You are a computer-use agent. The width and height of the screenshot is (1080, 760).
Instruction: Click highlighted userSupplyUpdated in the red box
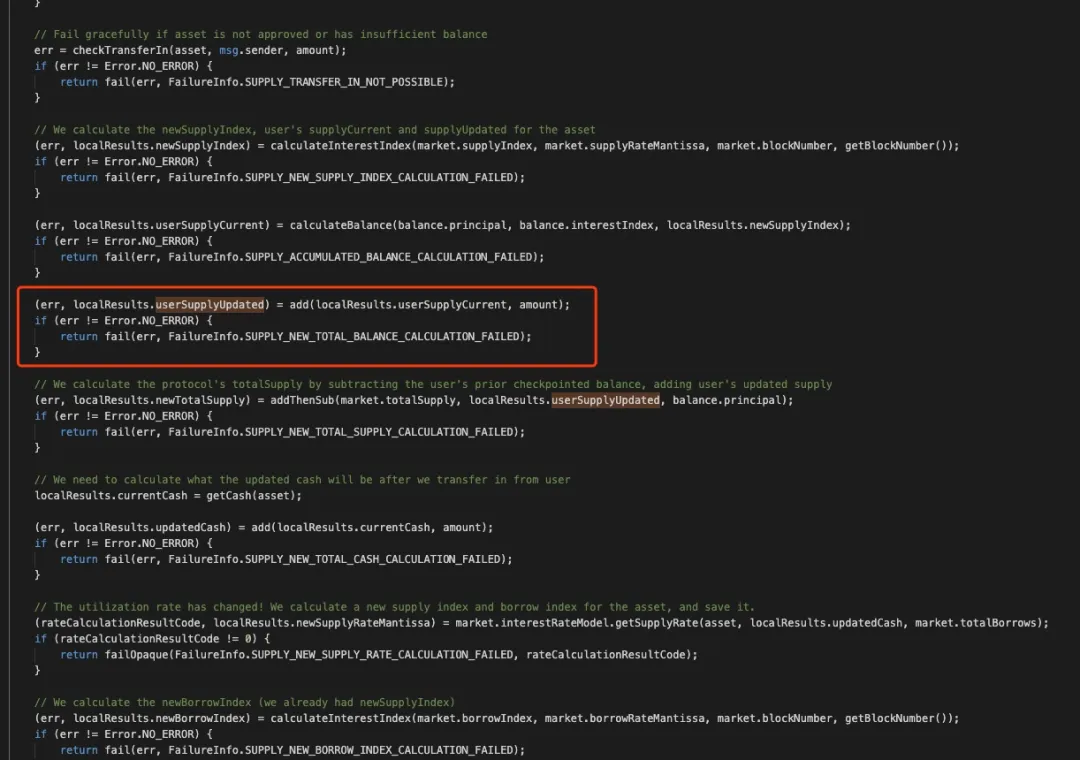pos(210,305)
